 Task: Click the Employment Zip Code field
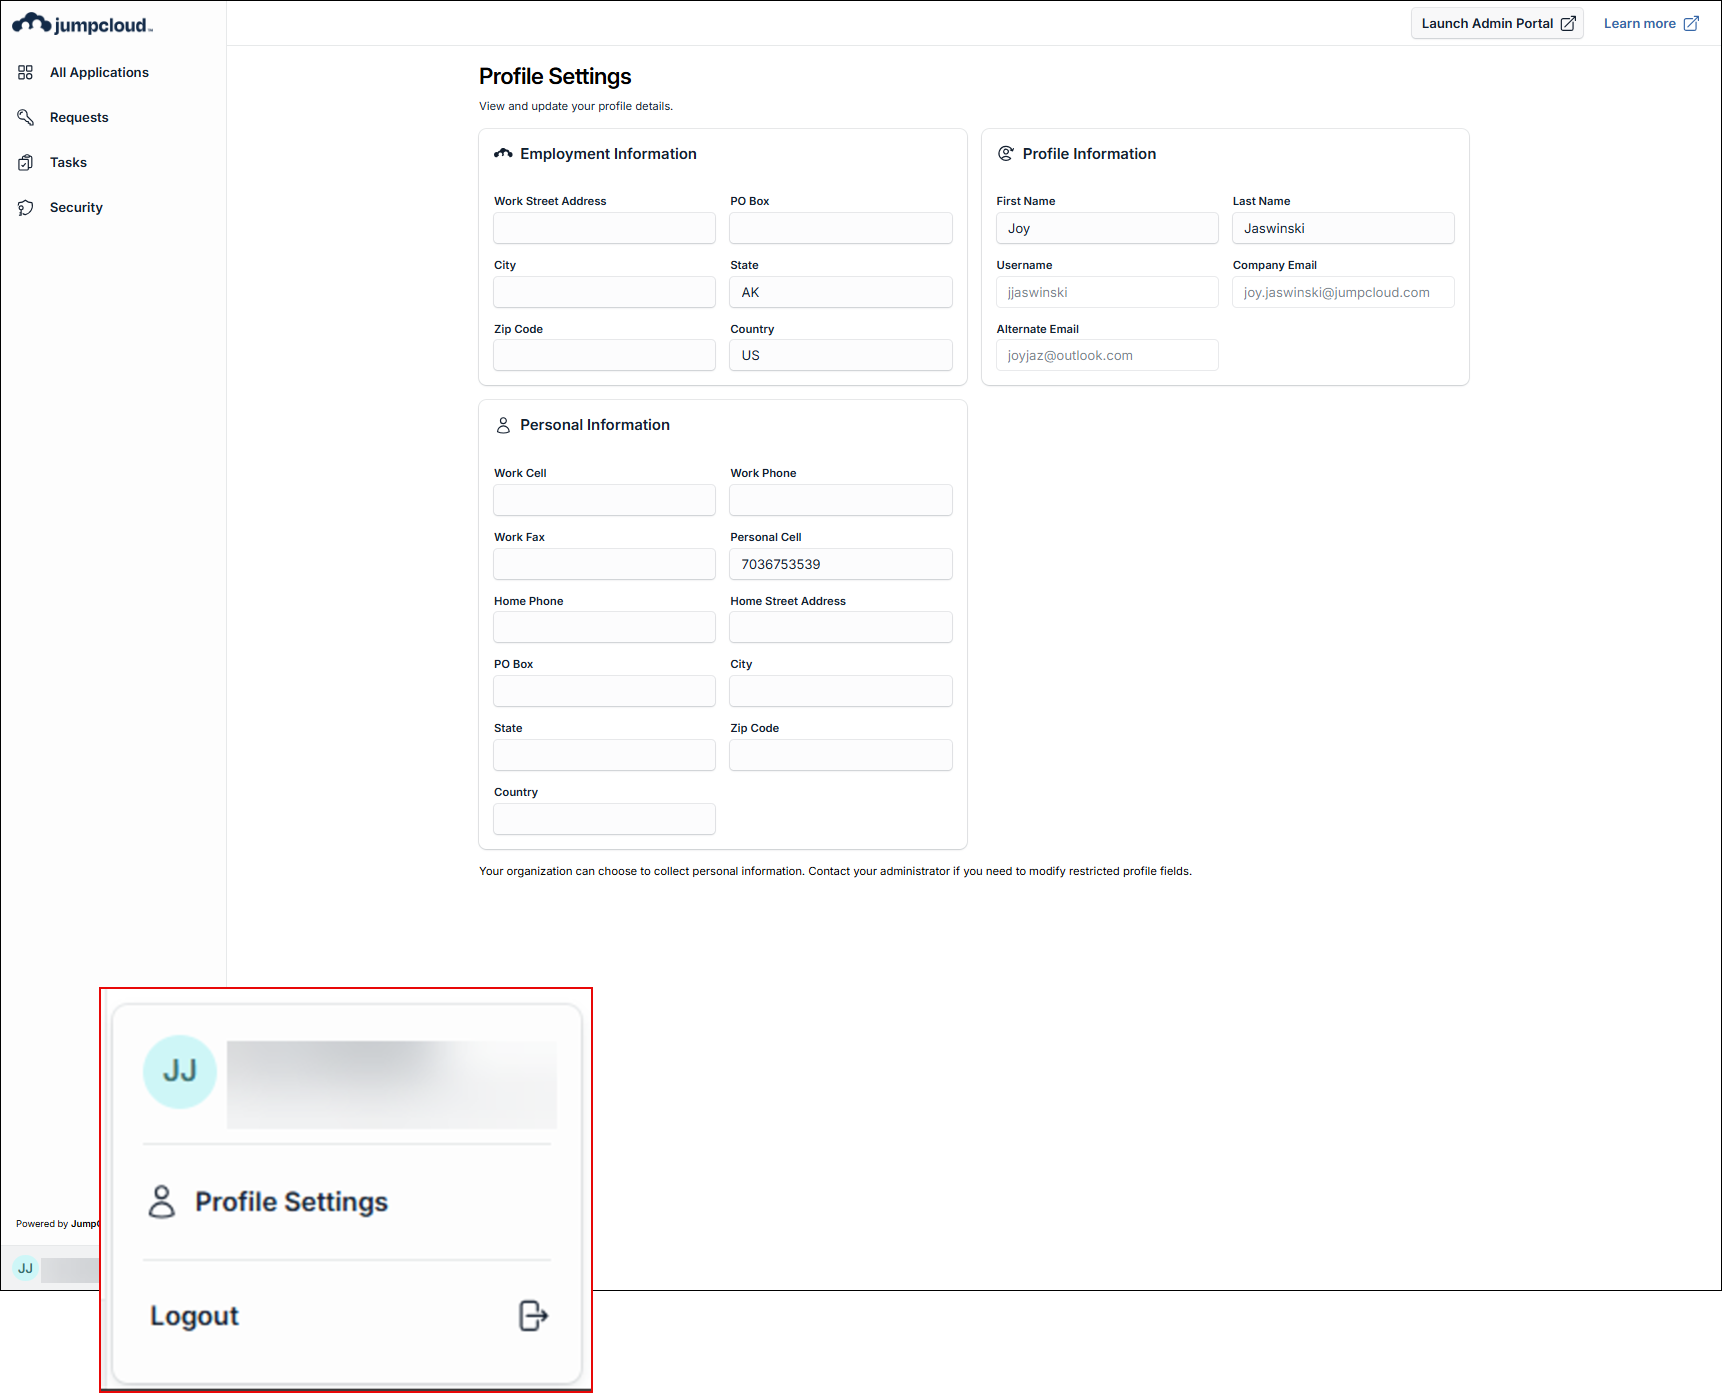604,355
